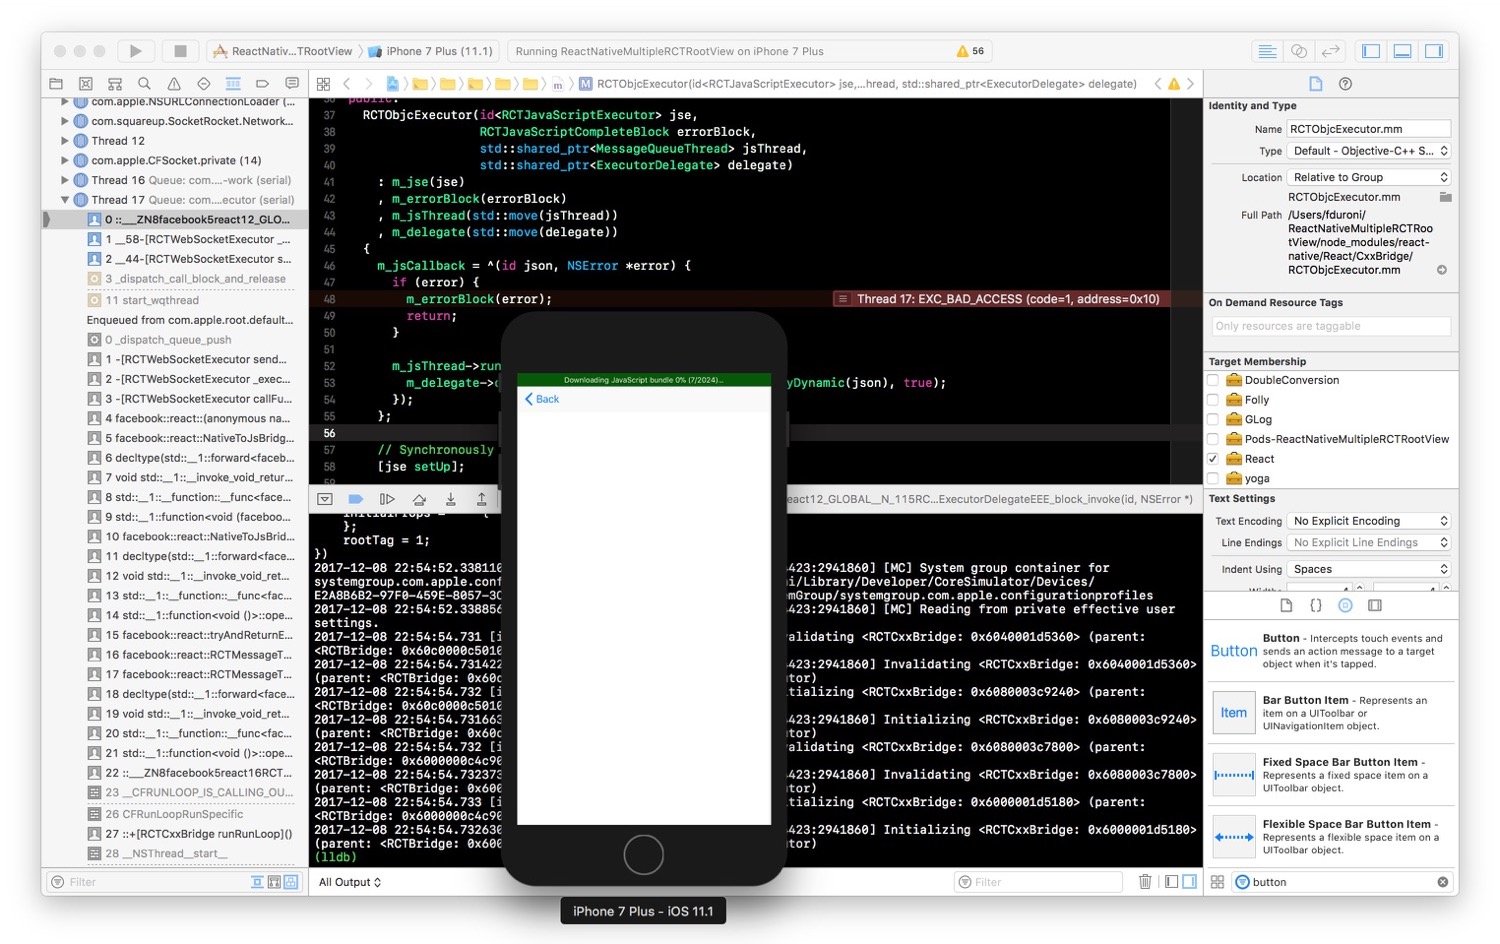Show the Standard editor

[1267, 51]
